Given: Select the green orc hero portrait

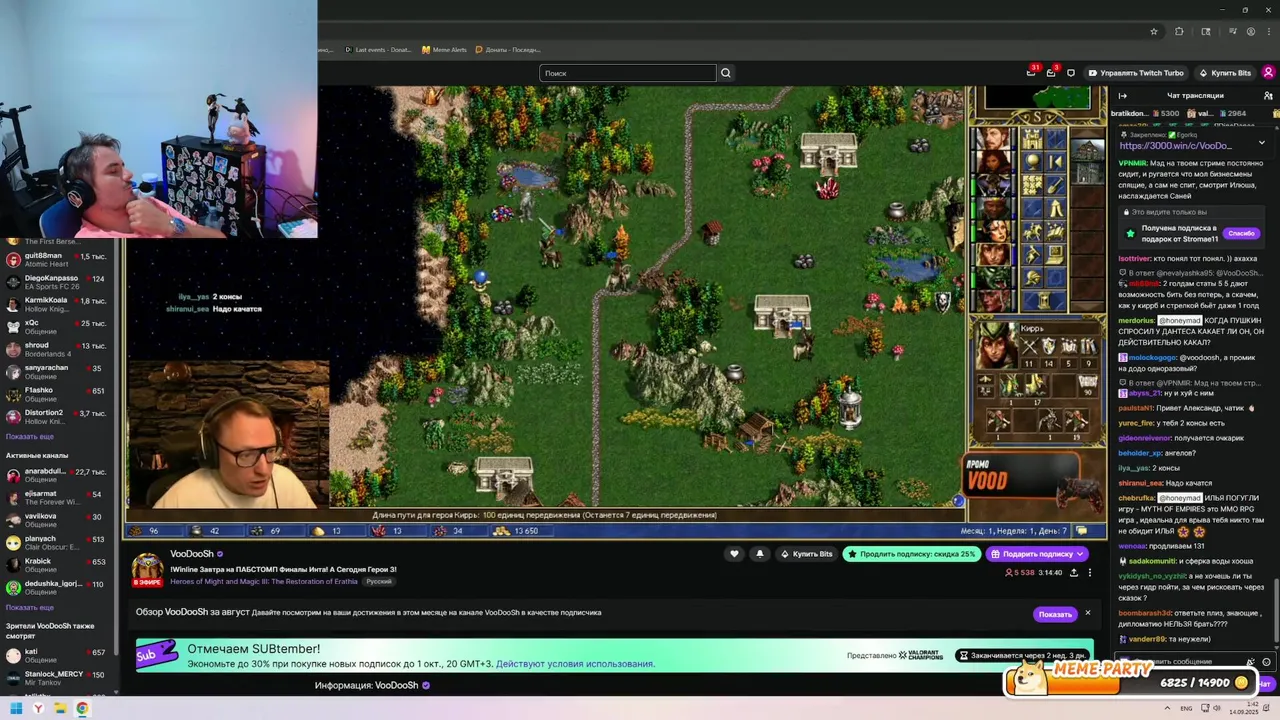Looking at the screenshot, I should 993,277.
